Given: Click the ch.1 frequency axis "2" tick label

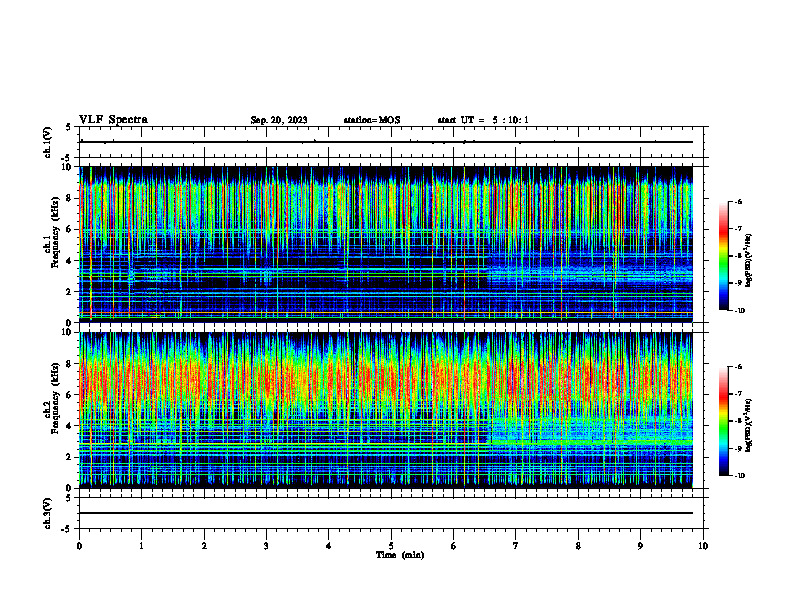Looking at the screenshot, I should click(x=69, y=291).
